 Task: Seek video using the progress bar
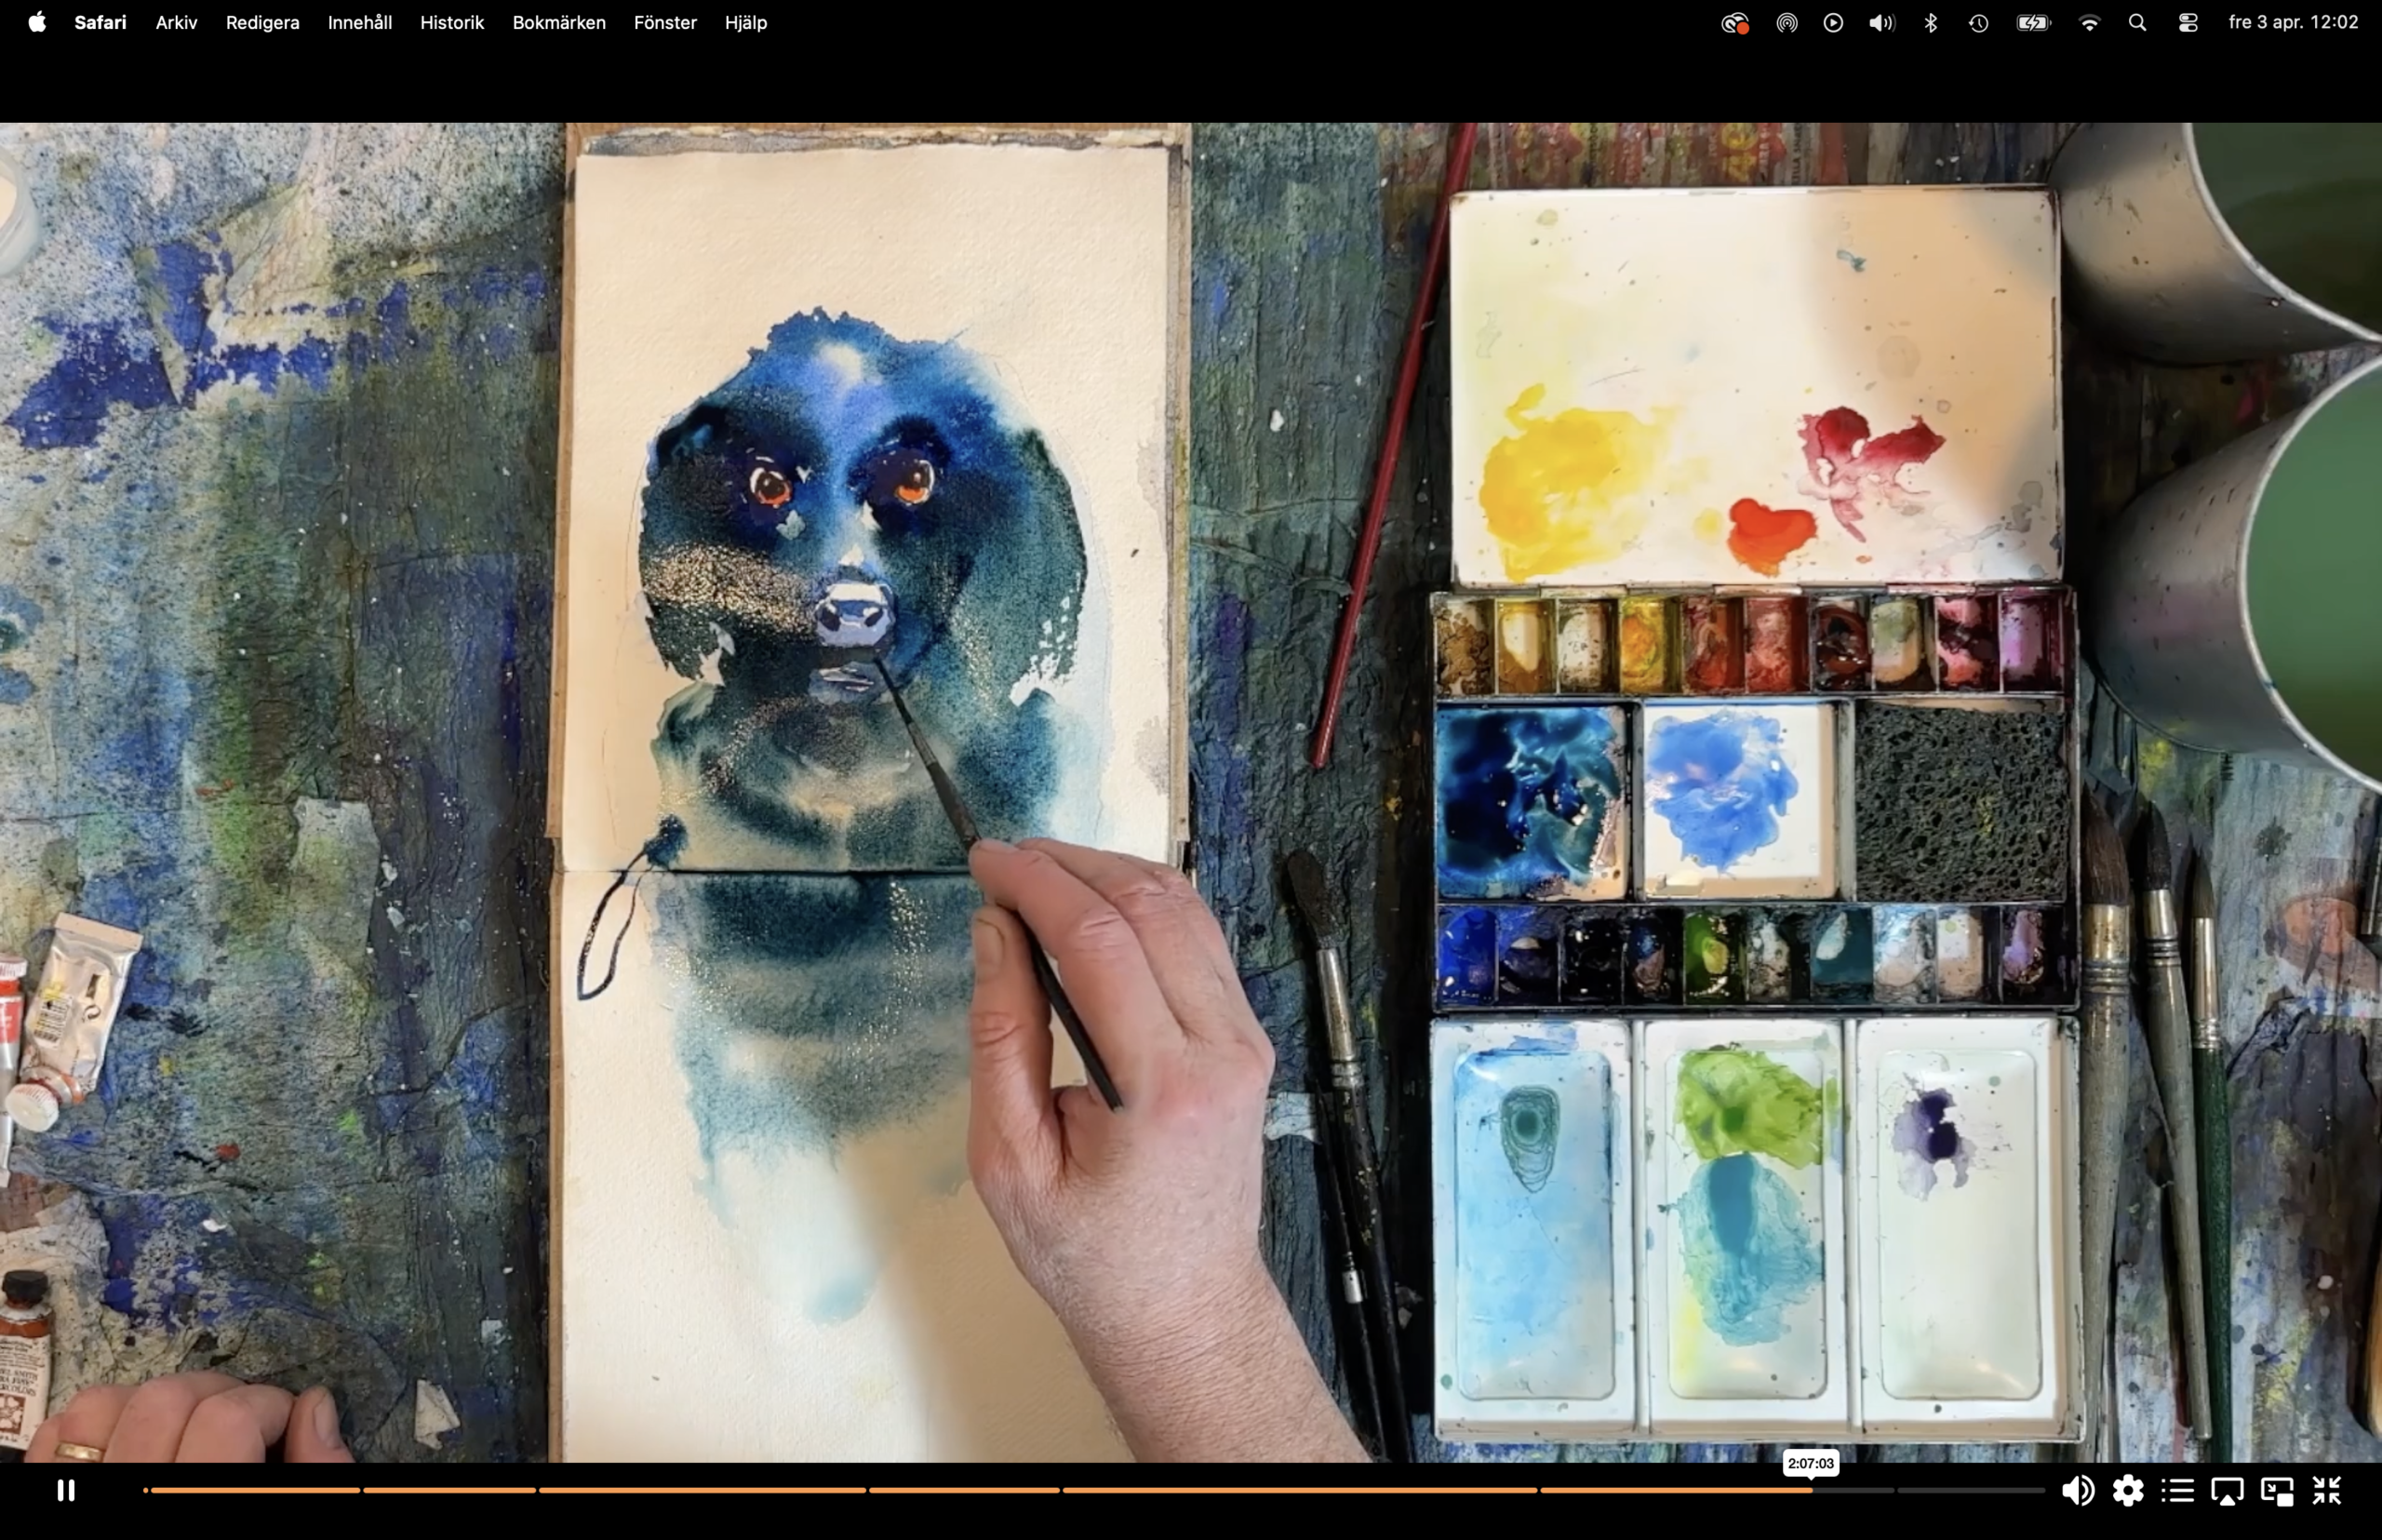click(1094, 1490)
